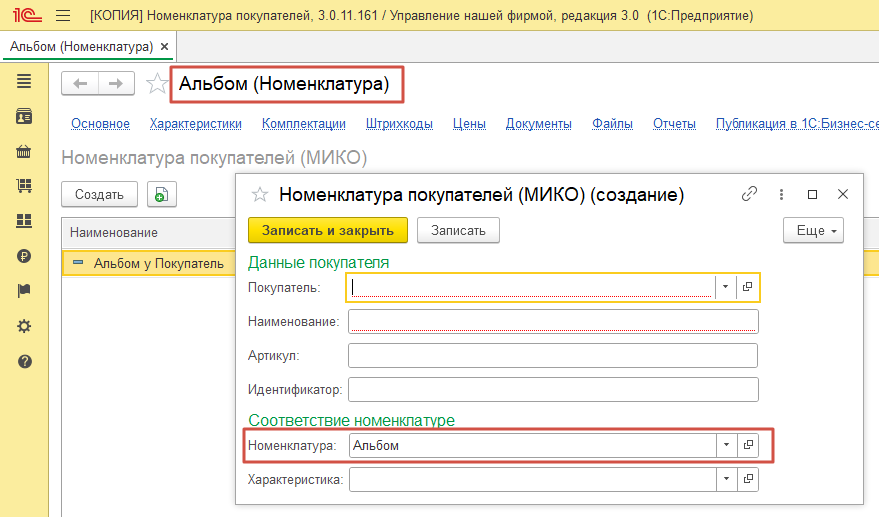Viewport: 879px width, 517px height.
Task: Click the Записать и закрыть button
Action: click(328, 230)
